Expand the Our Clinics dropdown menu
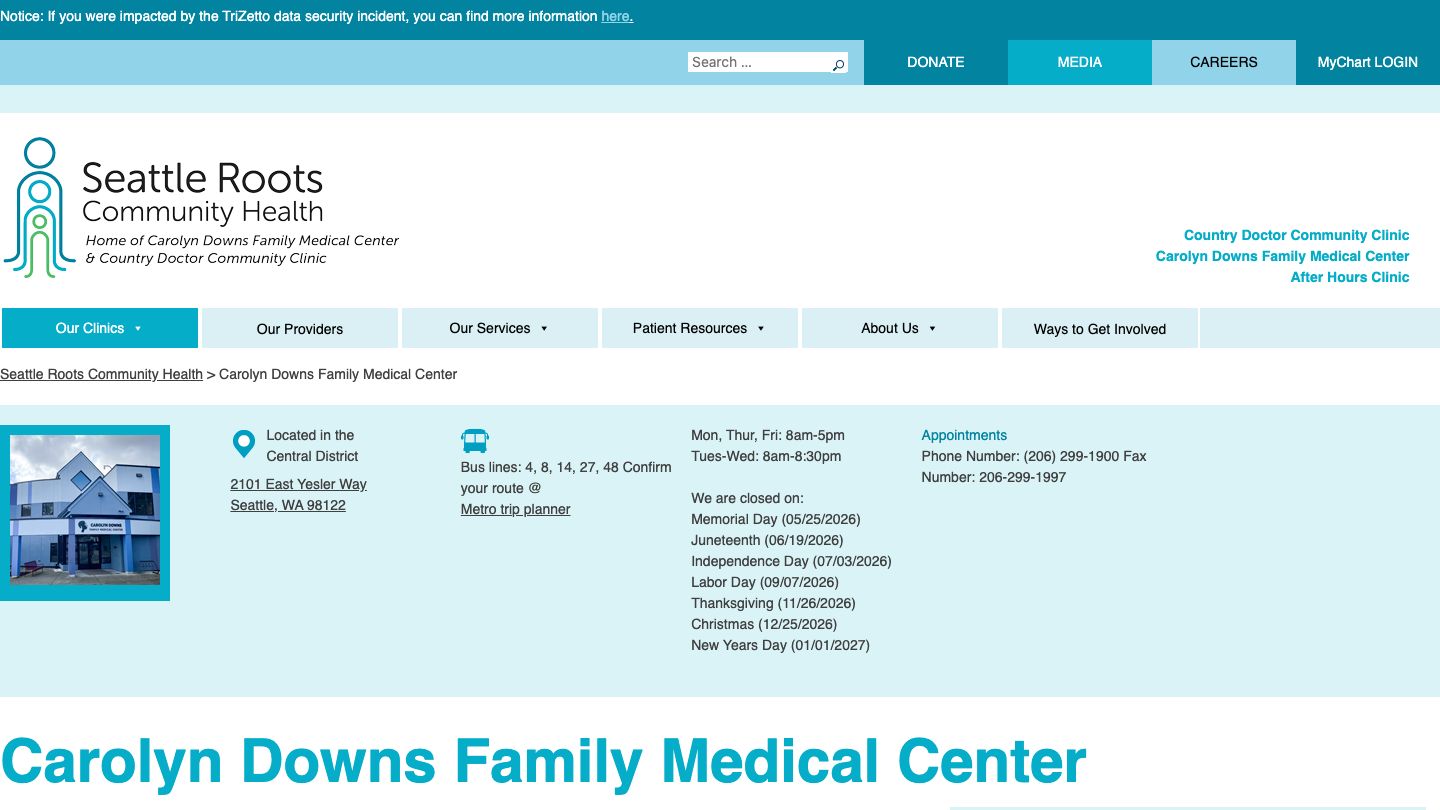Image resolution: width=1440 pixels, height=810 pixels. [100, 327]
